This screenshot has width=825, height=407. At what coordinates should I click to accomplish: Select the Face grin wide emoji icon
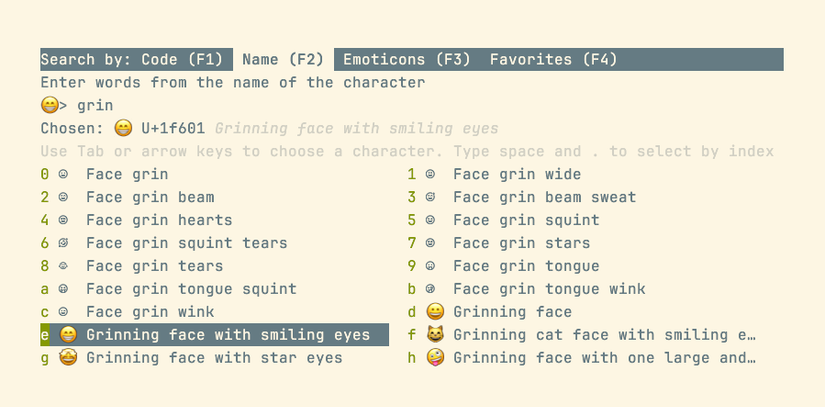(431, 174)
